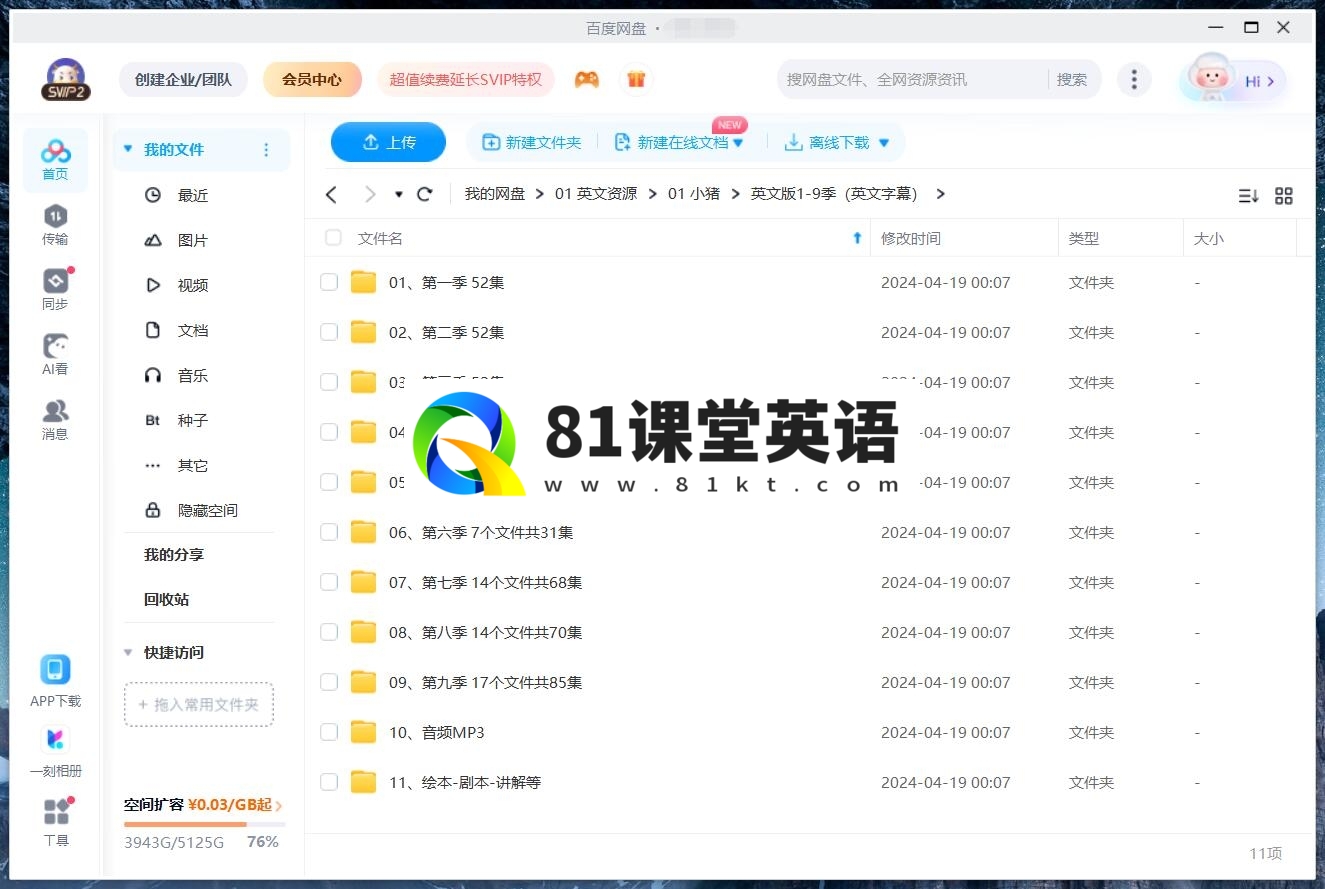Toggle the select-all checkbox in header
This screenshot has width=1325, height=889.
tap(333, 238)
